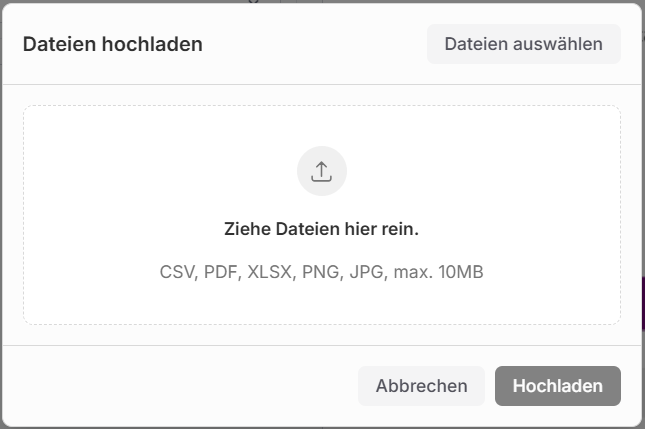Confirm the upload with the grey Hochladen button

pos(557,386)
